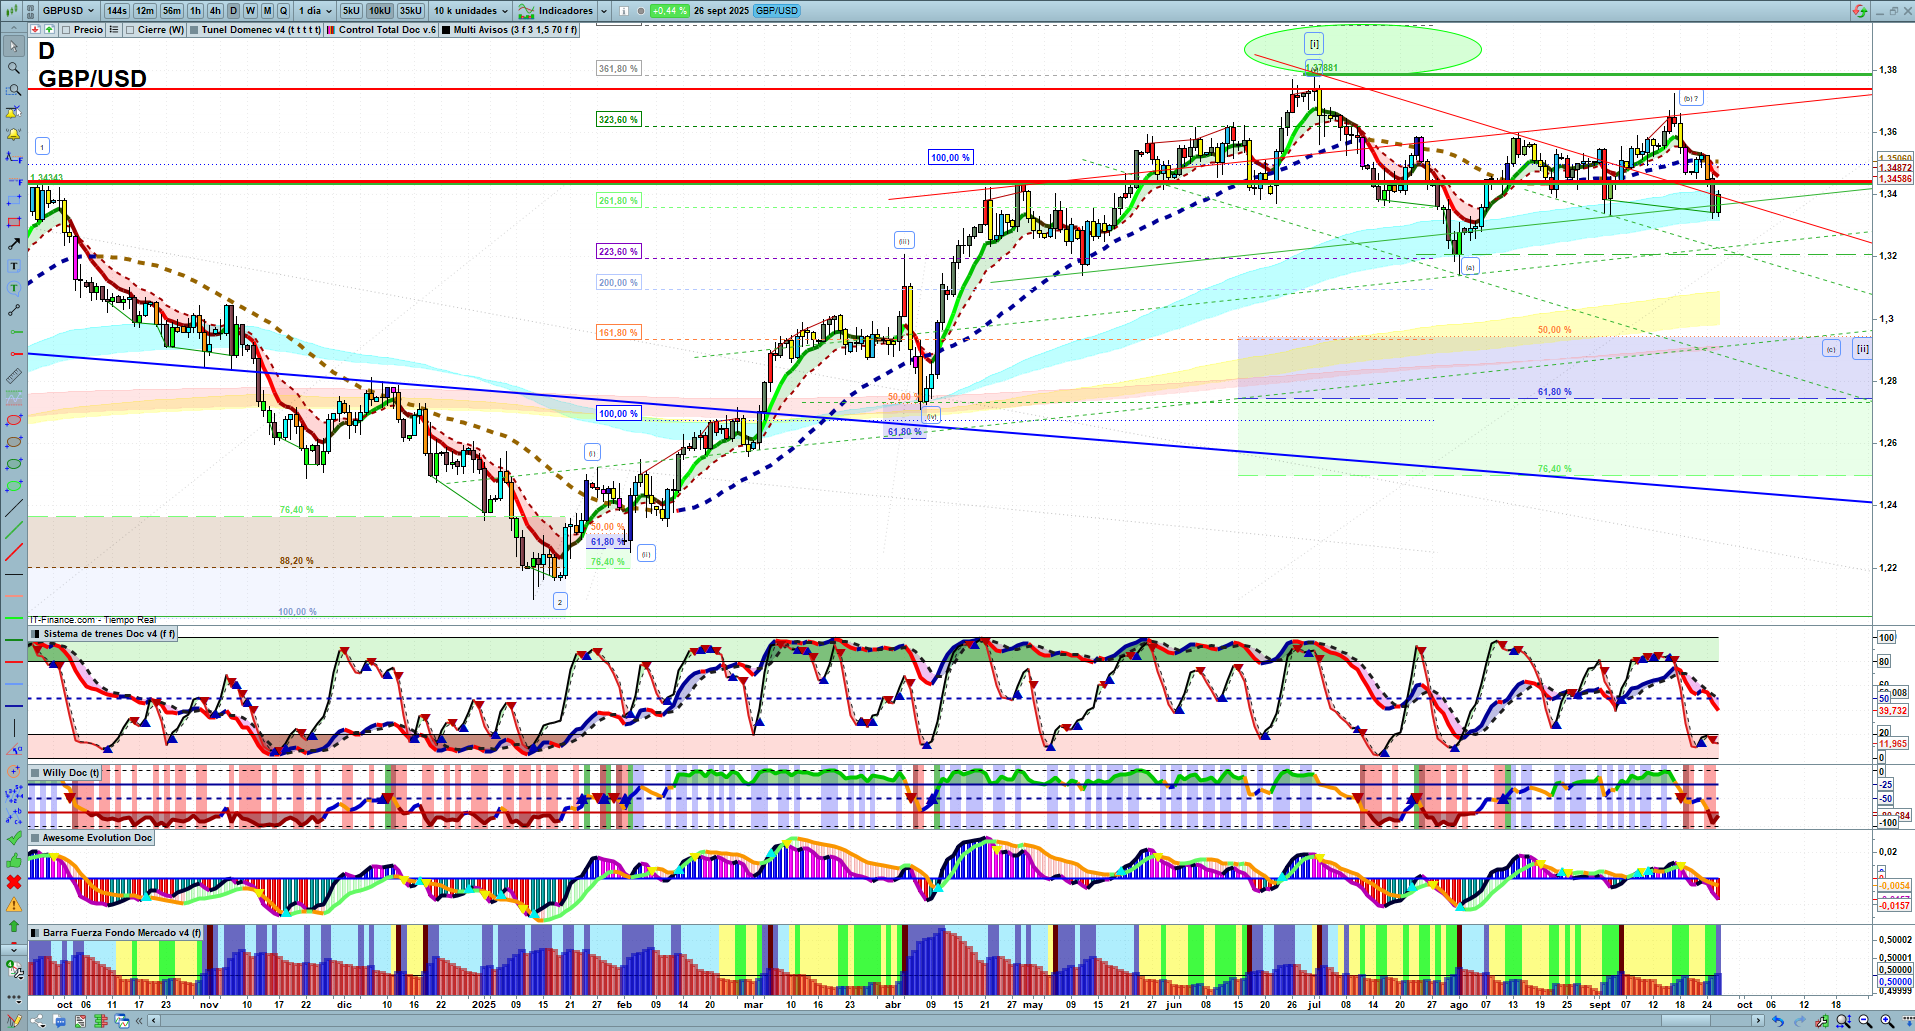The width and height of the screenshot is (1915, 1031).
Task: Pick the black arrow drawing tool
Action: tap(14, 244)
